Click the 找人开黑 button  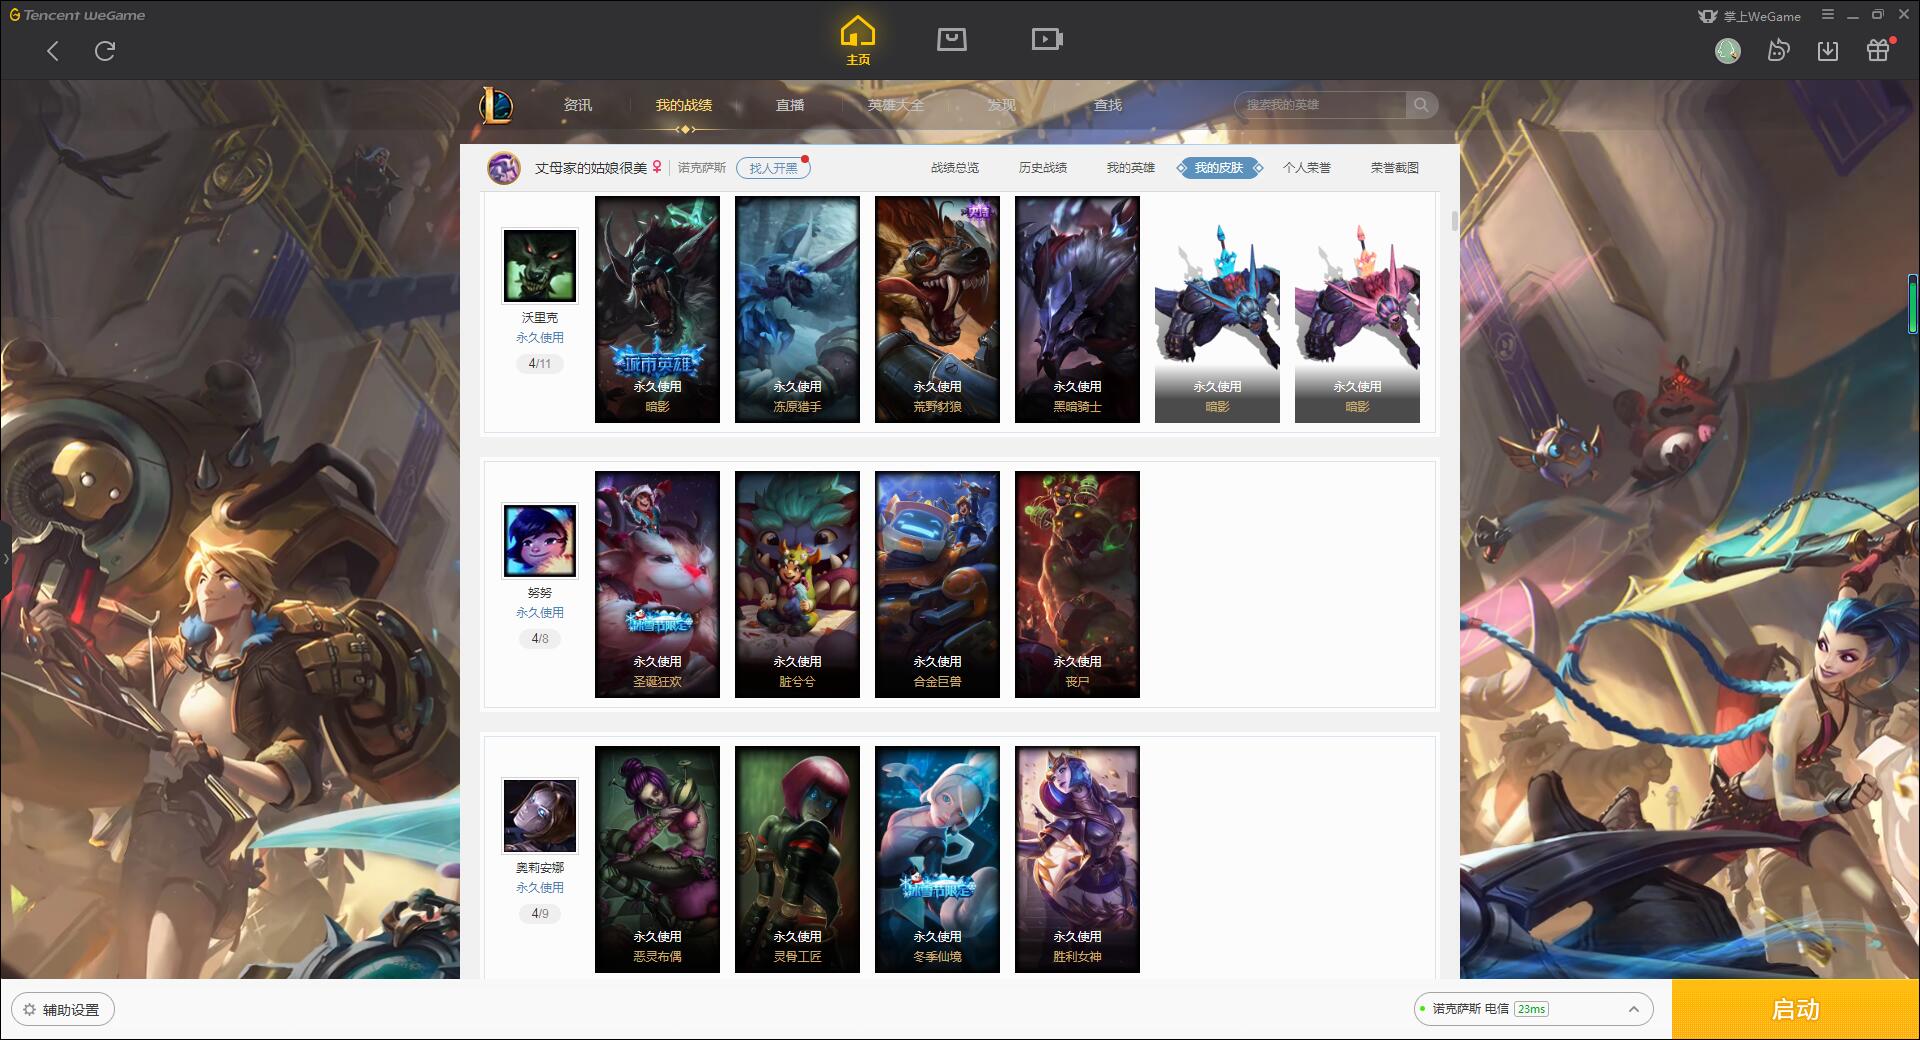[773, 168]
